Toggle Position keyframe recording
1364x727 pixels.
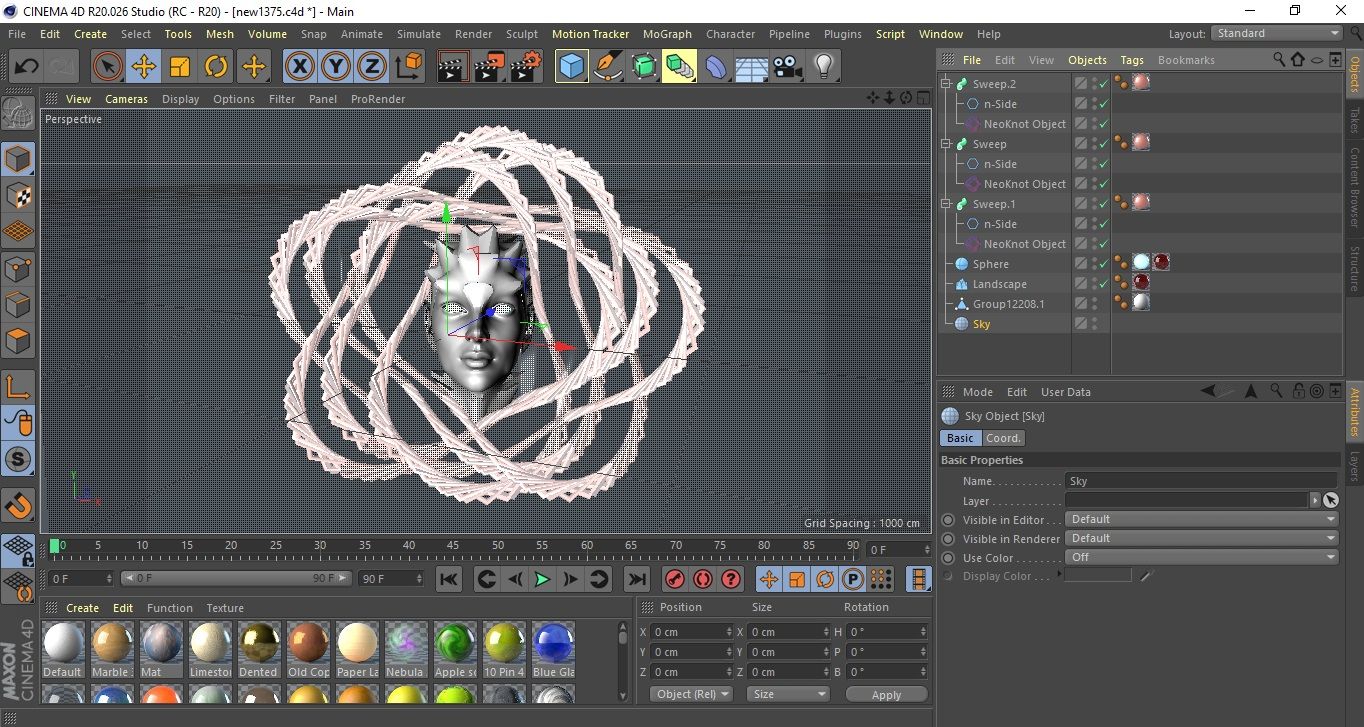(769, 579)
